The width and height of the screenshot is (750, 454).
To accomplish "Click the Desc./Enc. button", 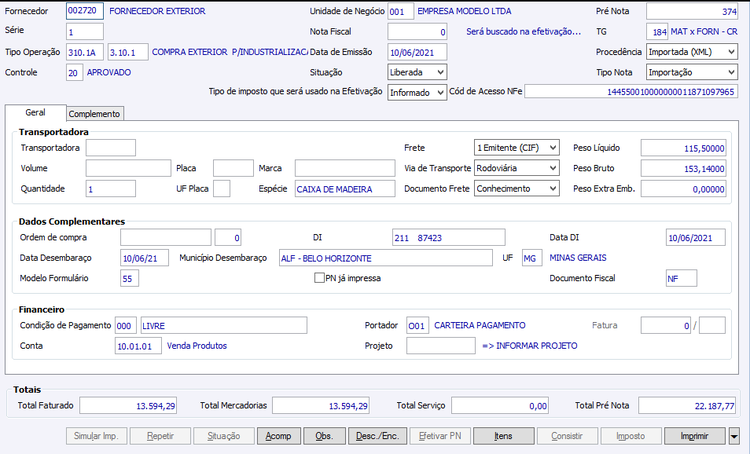I will [x=377, y=436].
